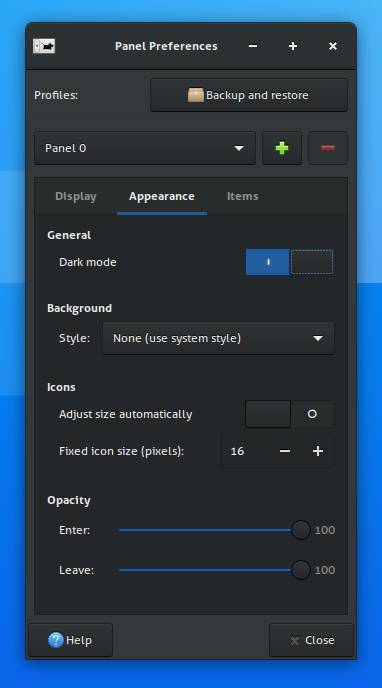Click the green plus add panel icon

282,148
